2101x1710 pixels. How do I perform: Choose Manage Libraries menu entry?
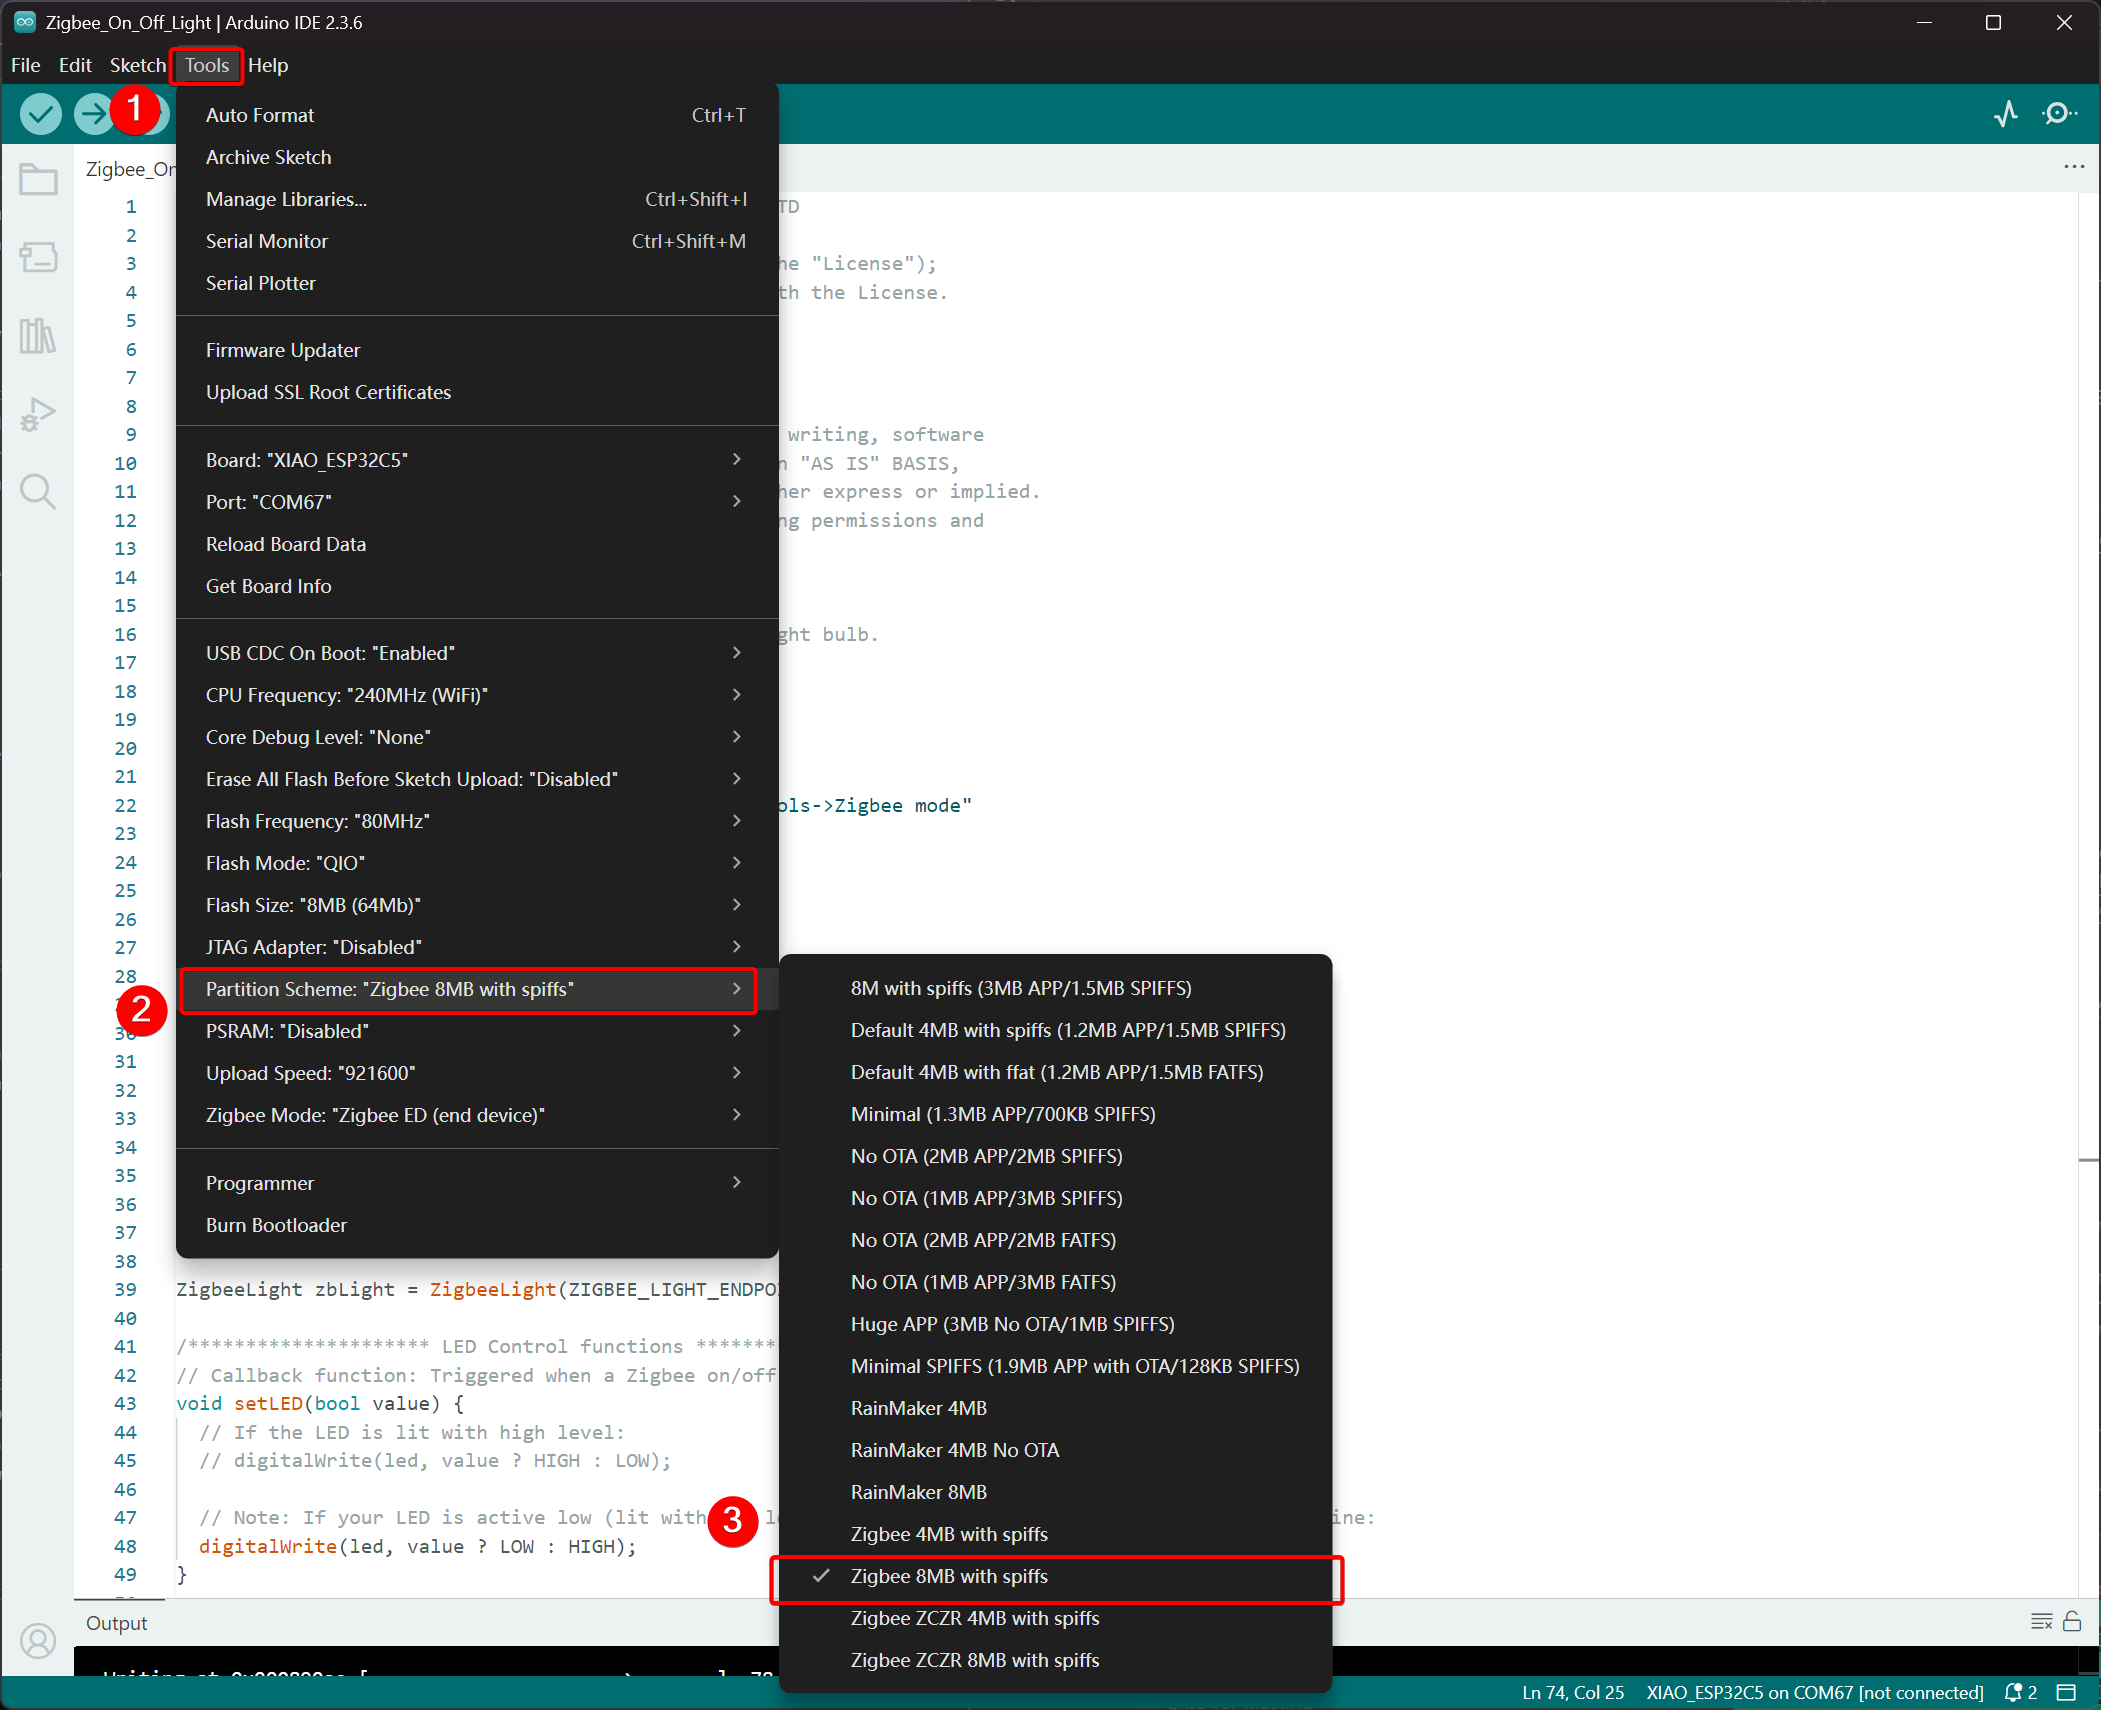pos(286,199)
